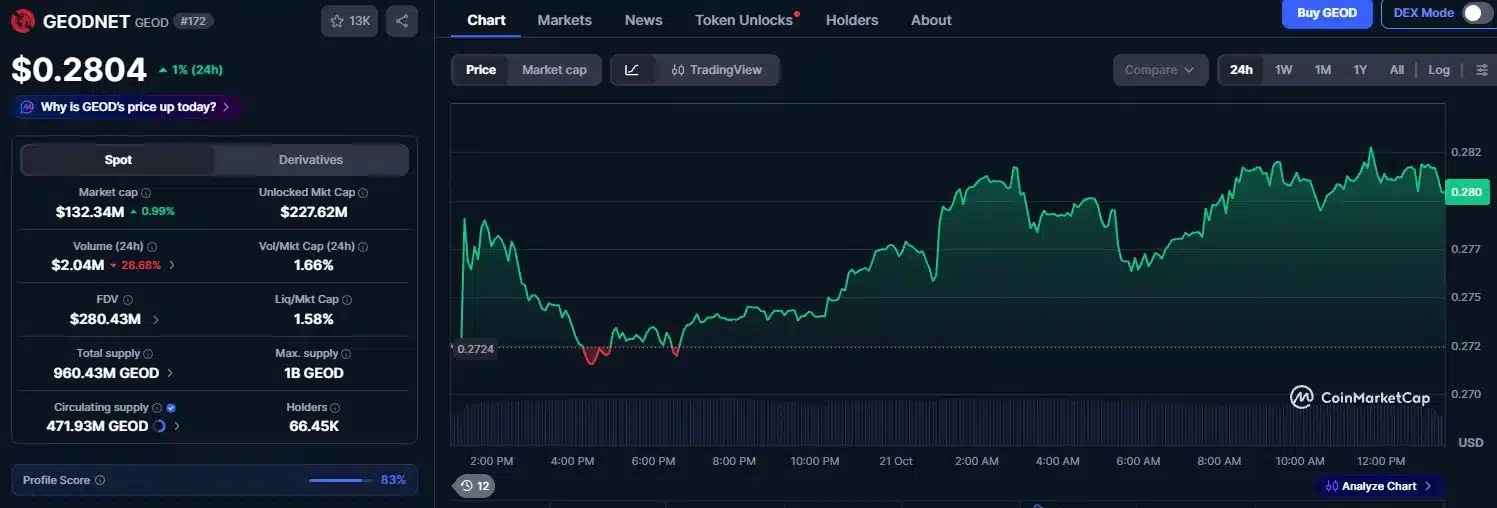Click the #172 rank badge
Image resolution: width=1497 pixels, height=508 pixels.
pyautogui.click(x=193, y=21)
